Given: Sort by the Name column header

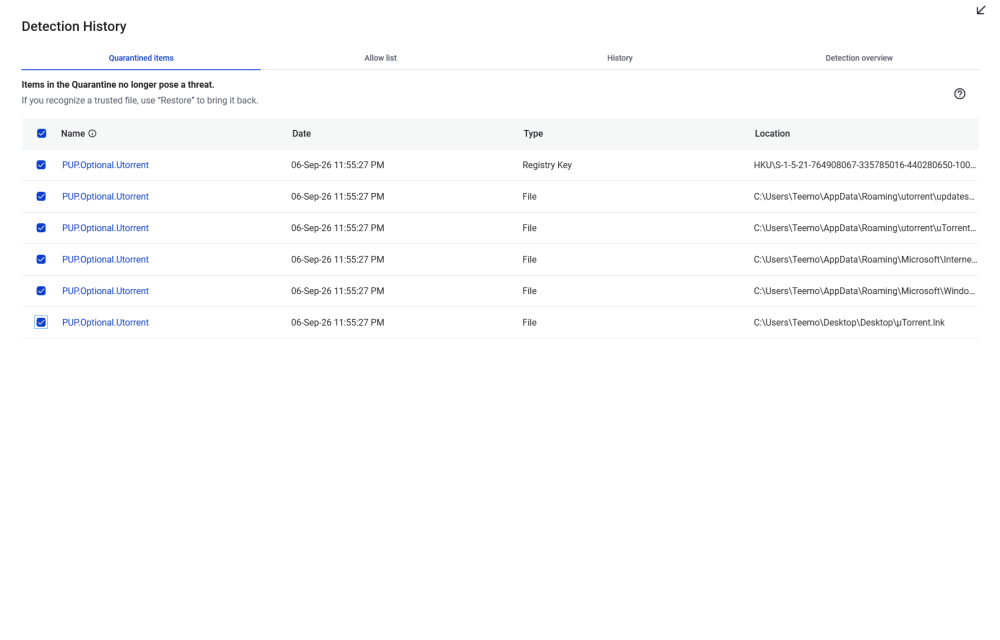Looking at the screenshot, I should (73, 133).
